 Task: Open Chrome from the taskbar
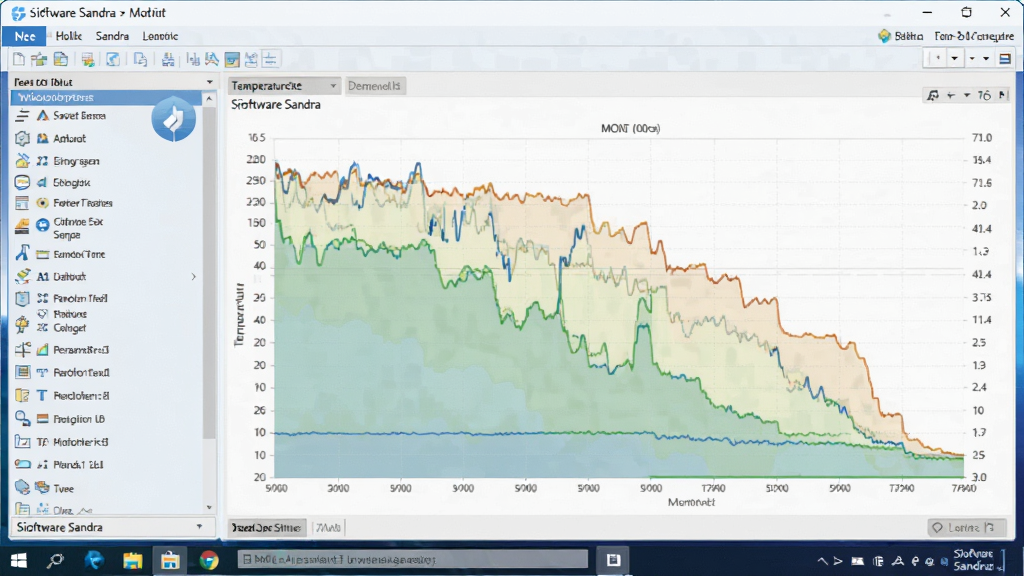[x=209, y=560]
